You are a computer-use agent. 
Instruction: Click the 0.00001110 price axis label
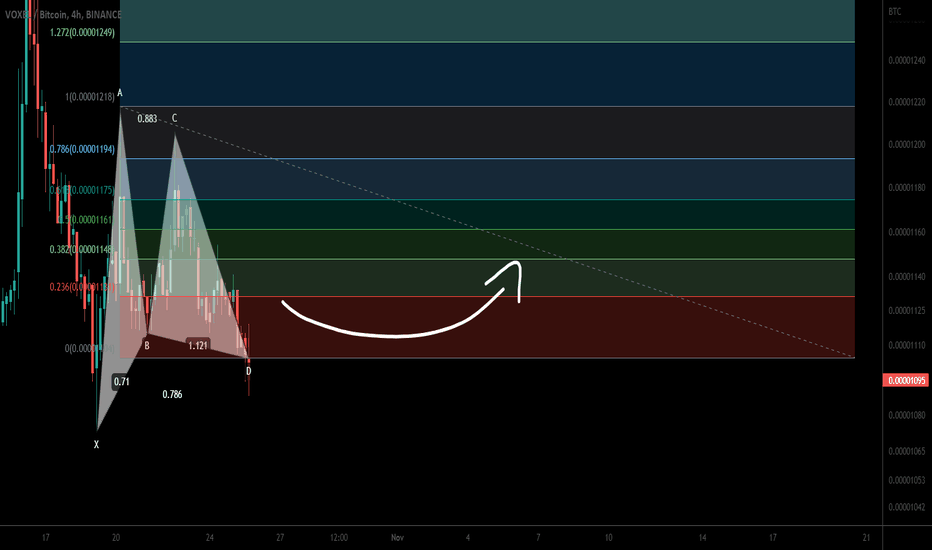(906, 345)
